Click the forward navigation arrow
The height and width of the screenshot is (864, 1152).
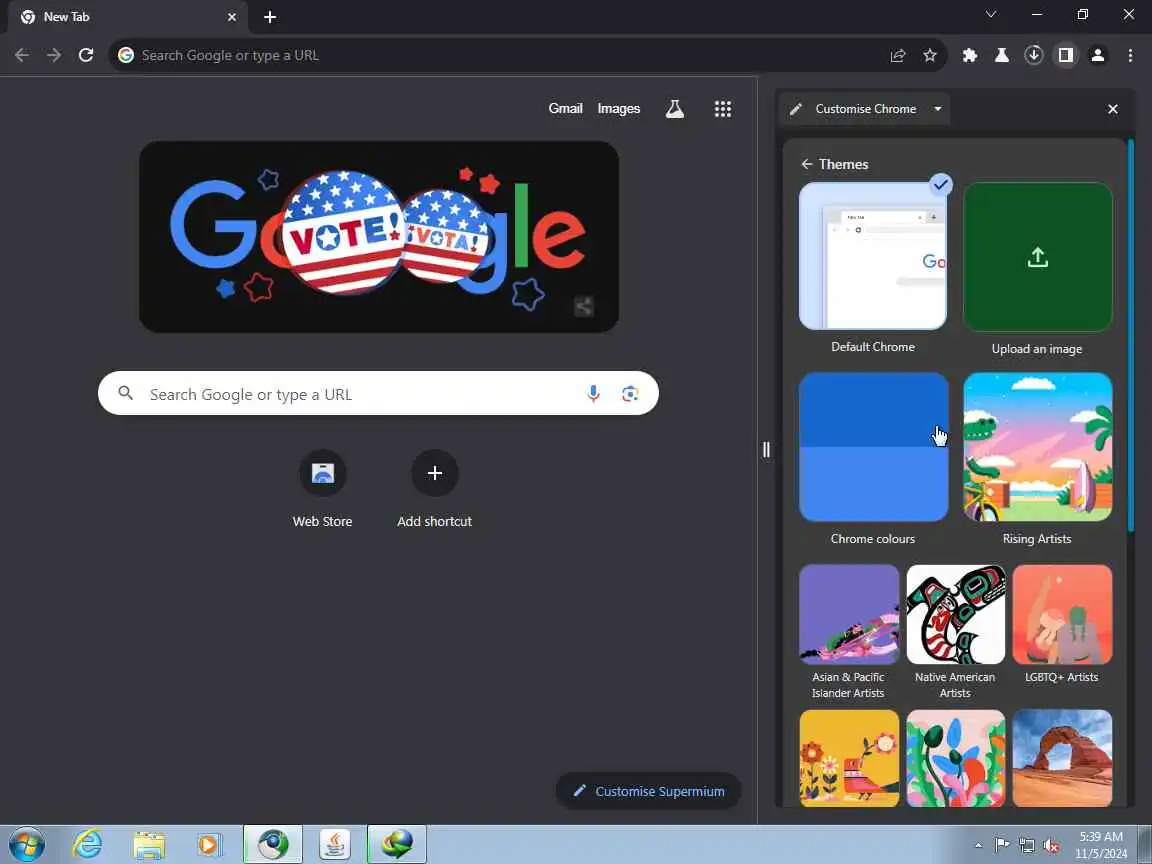[x=54, y=55]
